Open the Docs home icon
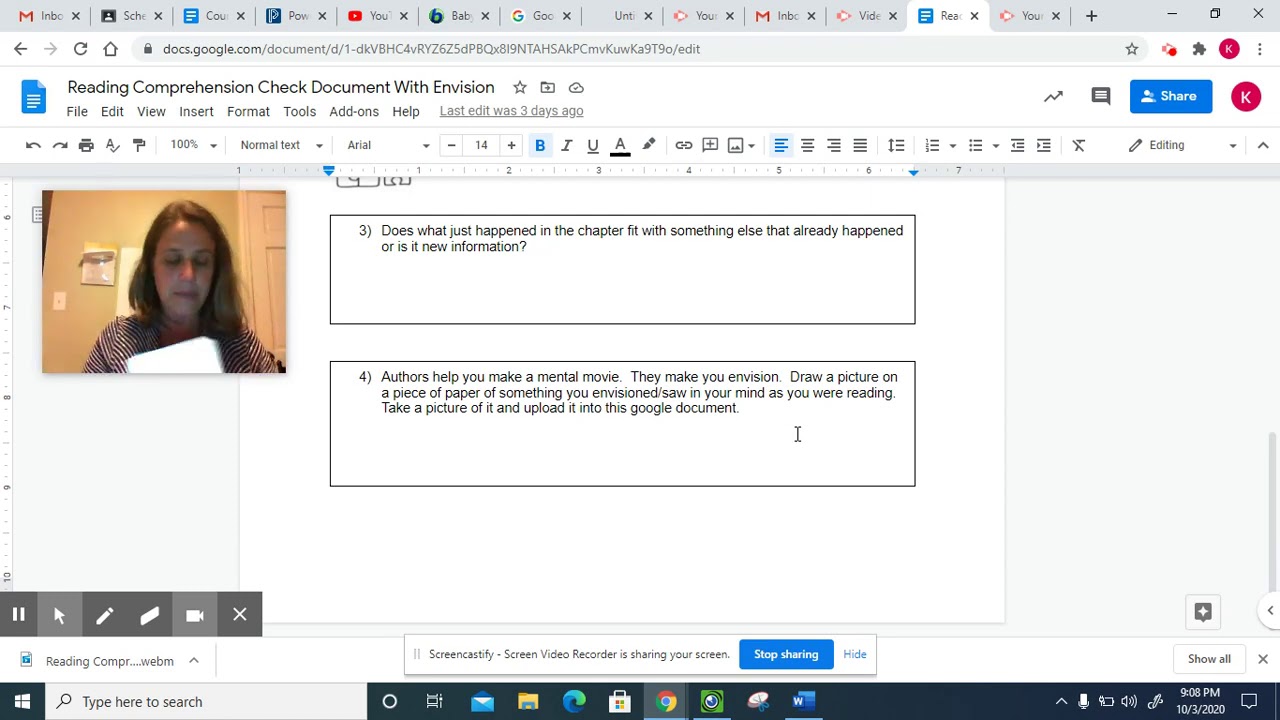1280x720 pixels. coord(34,97)
